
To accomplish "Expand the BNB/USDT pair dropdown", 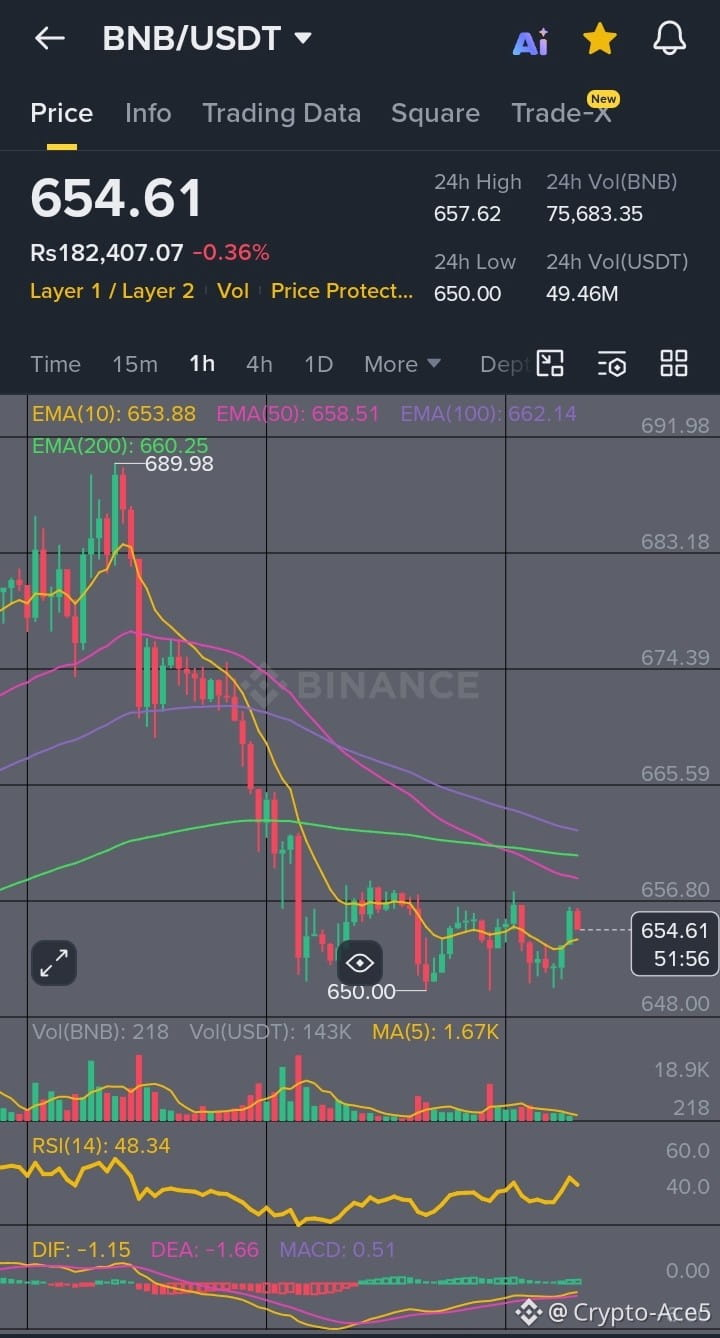I will 303,39.
